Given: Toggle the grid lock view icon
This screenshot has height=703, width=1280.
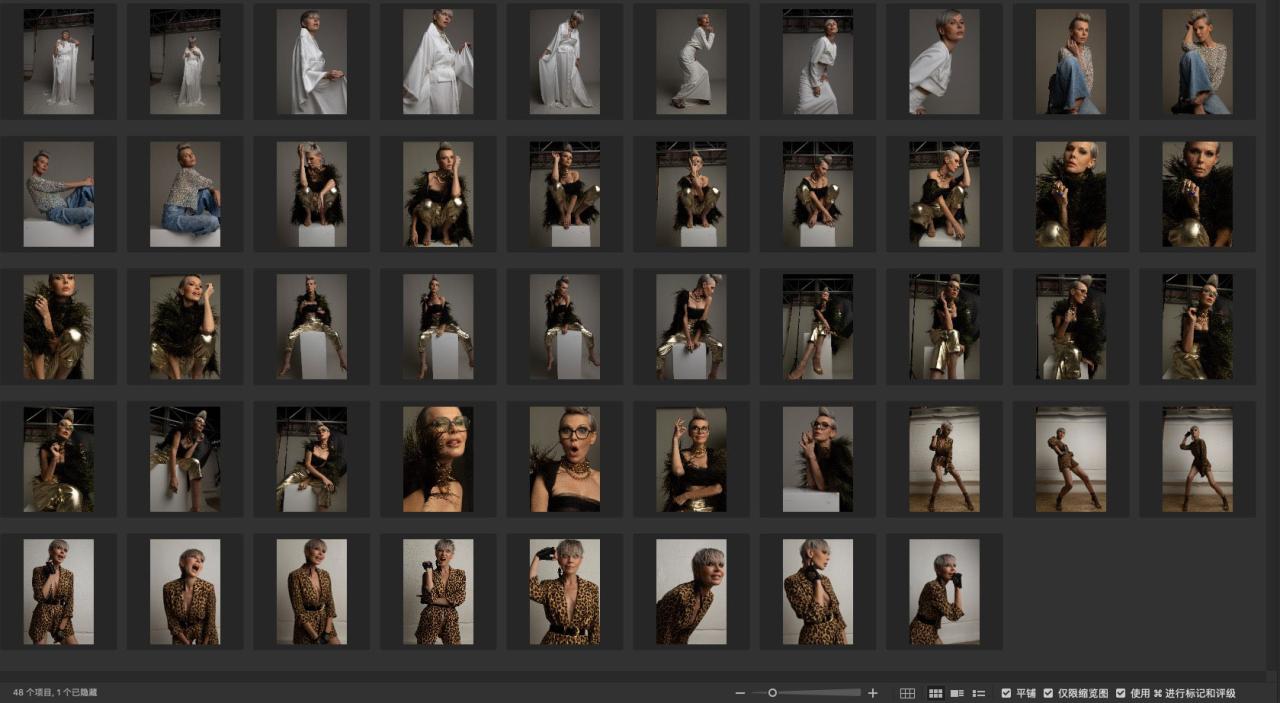Looking at the screenshot, I should (x=907, y=693).
